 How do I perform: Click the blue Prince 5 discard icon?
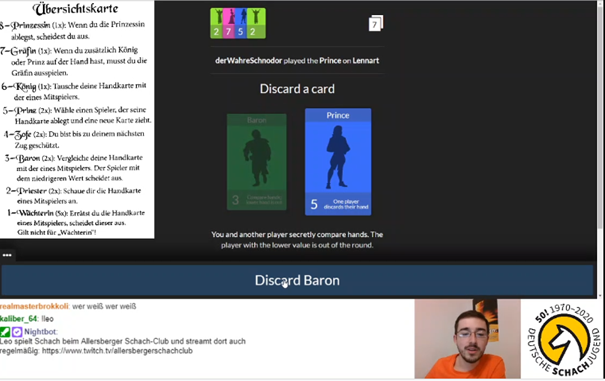241,23
